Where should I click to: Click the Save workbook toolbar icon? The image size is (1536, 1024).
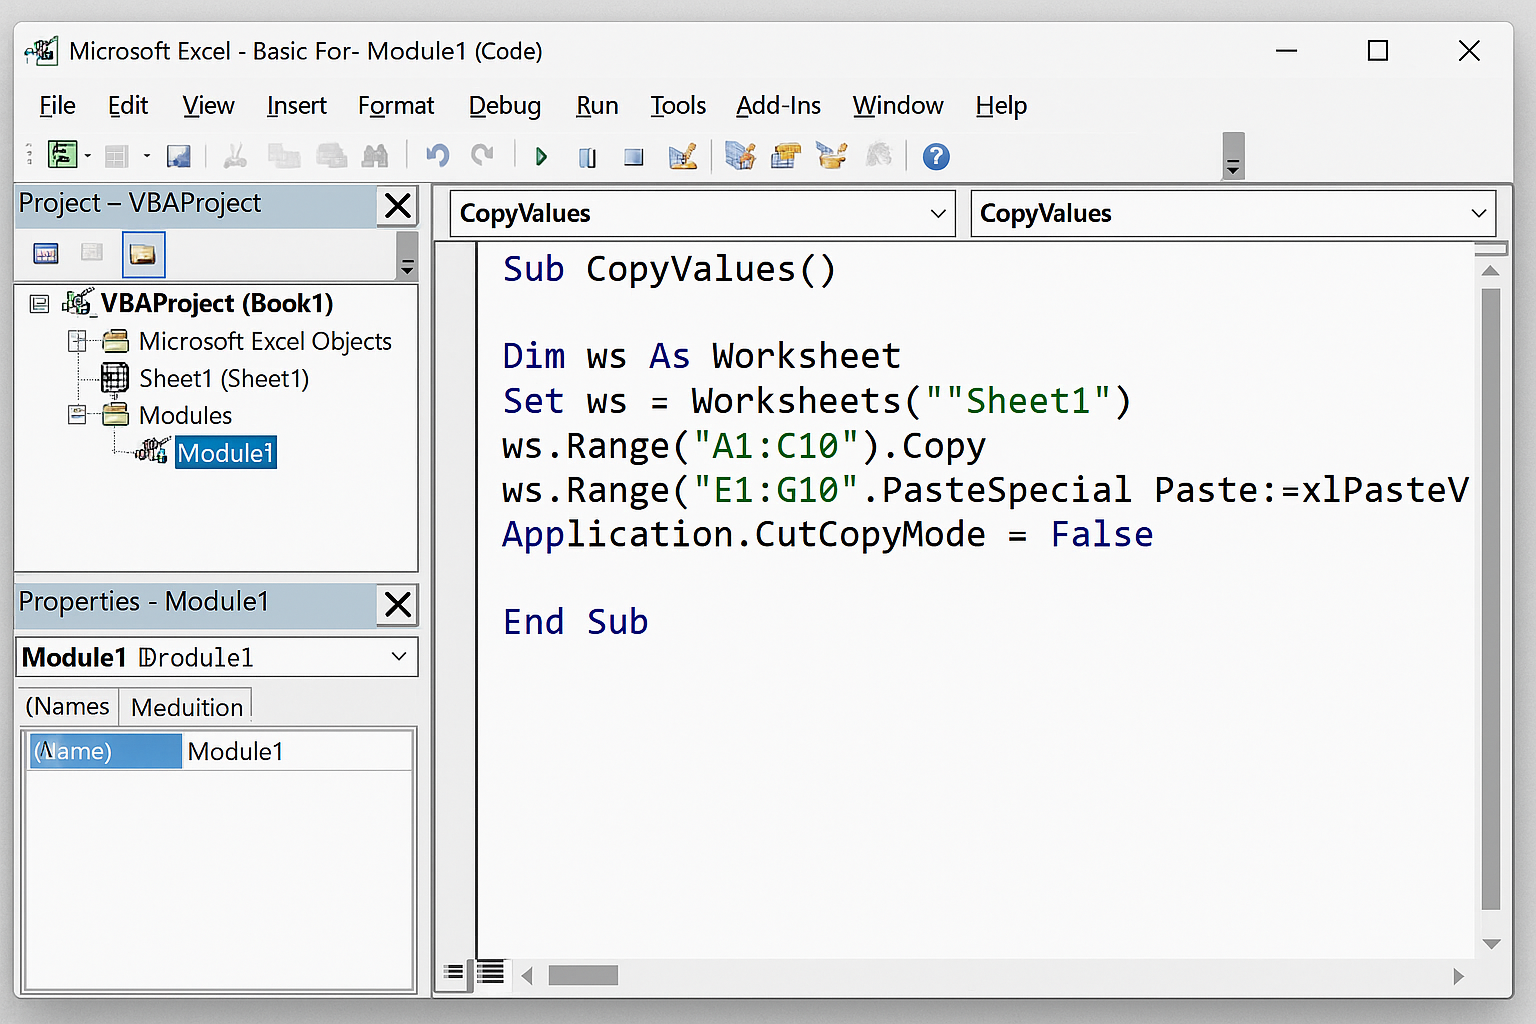tap(179, 156)
